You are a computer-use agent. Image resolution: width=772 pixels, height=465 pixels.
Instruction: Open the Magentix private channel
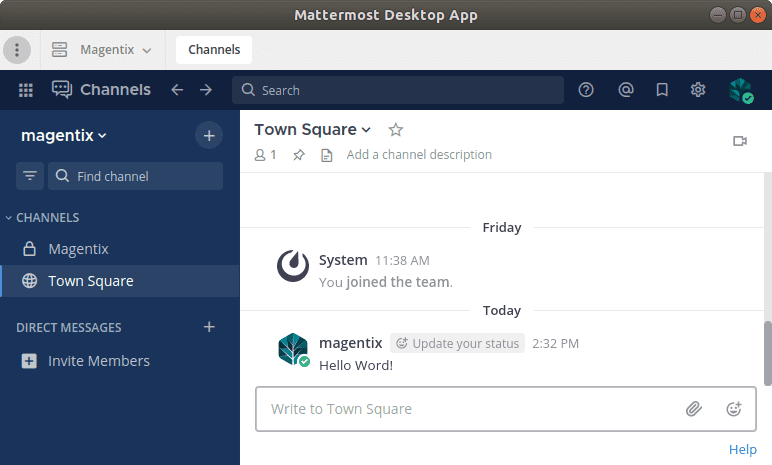[120, 249]
